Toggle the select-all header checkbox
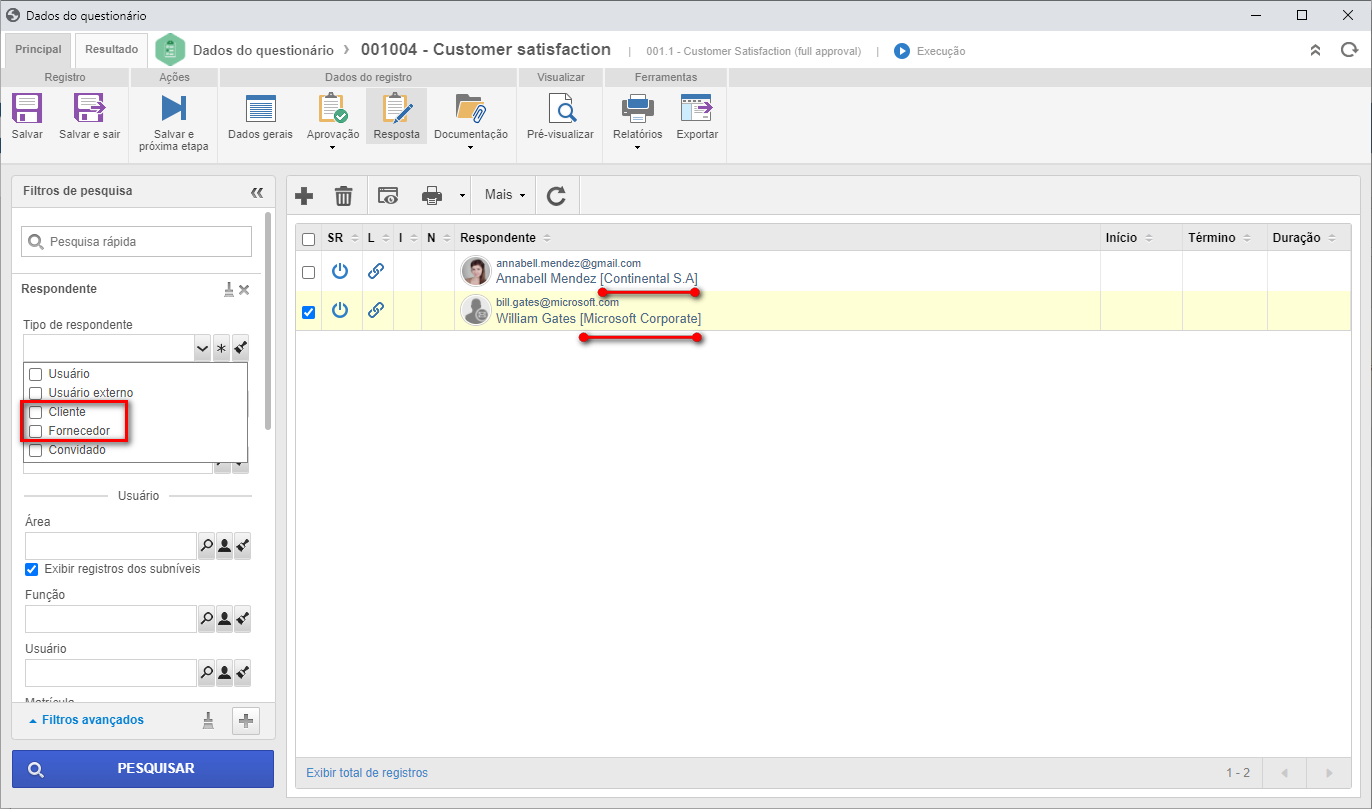 308,239
